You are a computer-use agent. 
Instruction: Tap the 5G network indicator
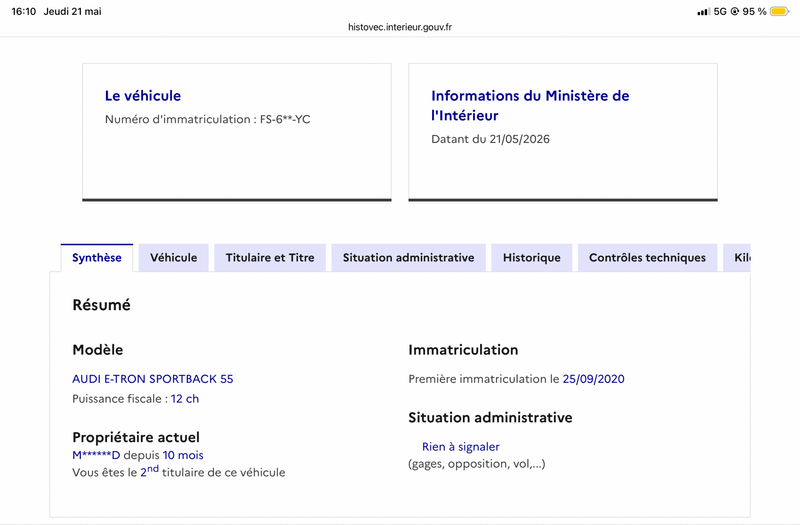(720, 11)
